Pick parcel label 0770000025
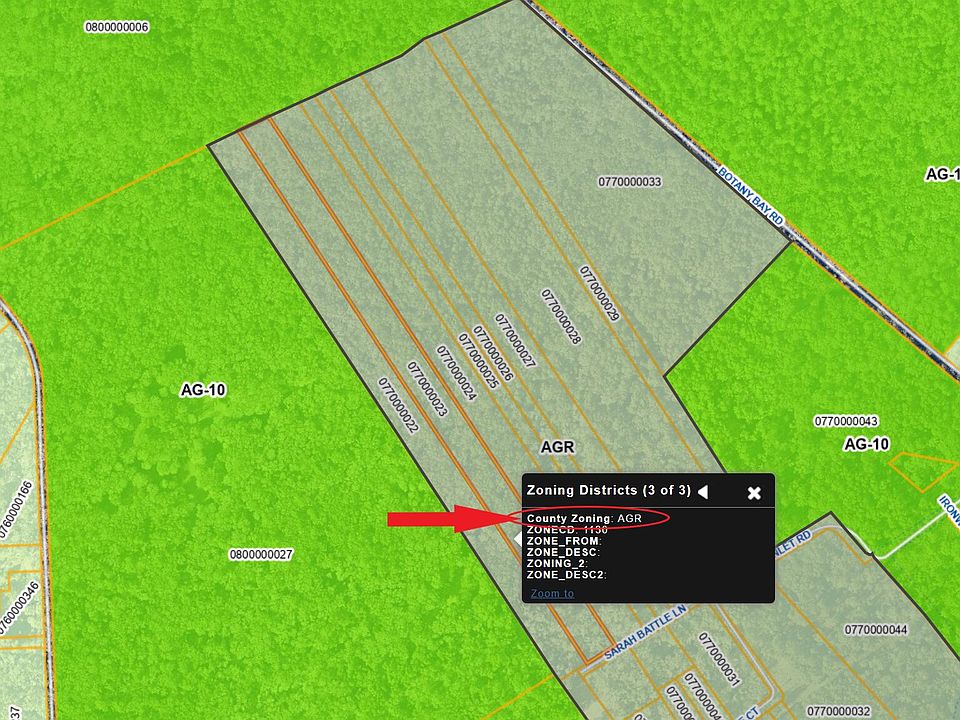960x720 pixels. (479, 361)
